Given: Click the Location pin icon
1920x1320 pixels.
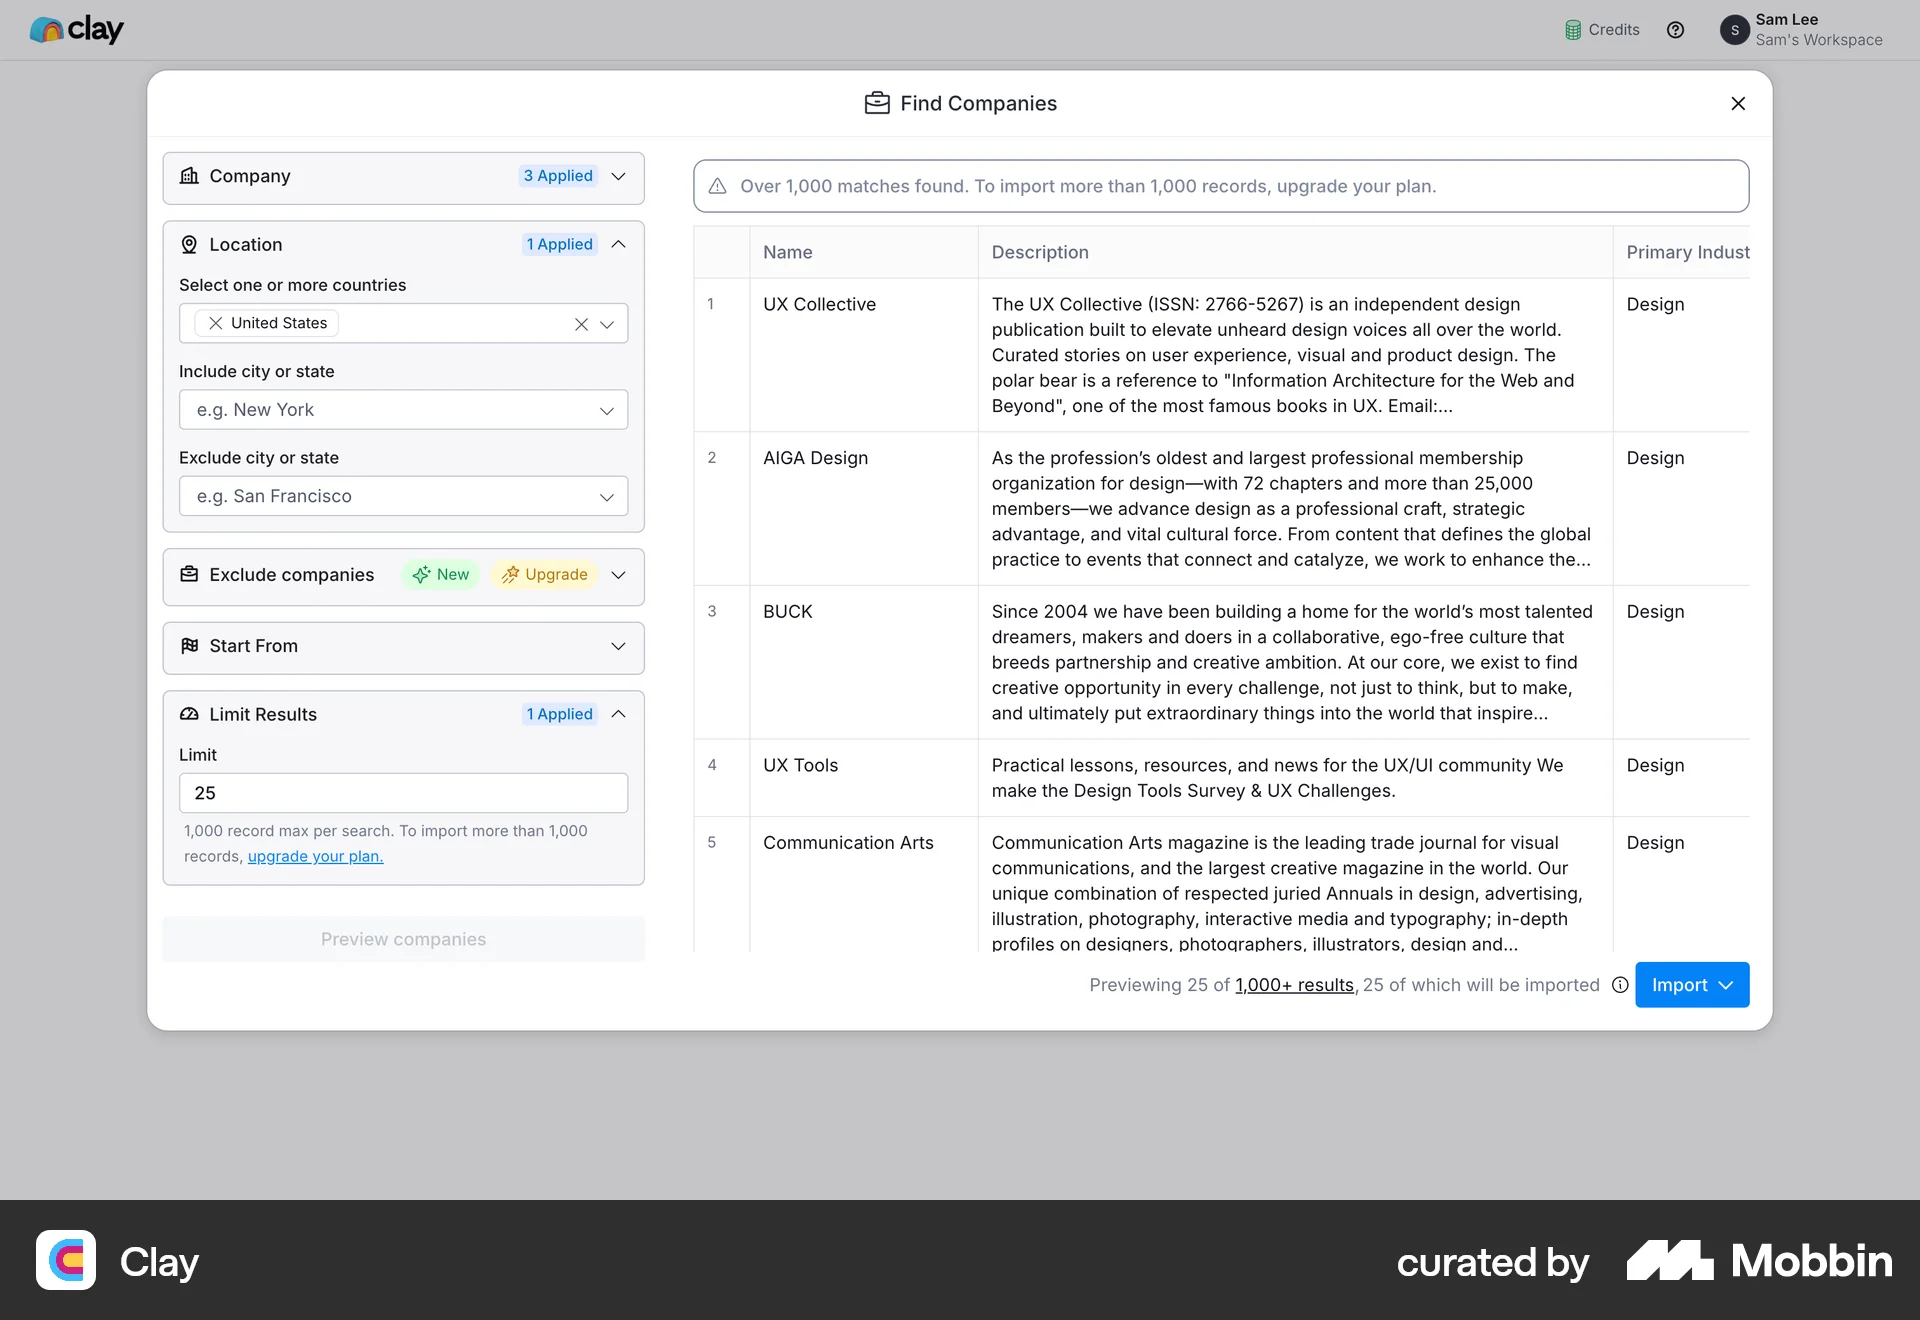Looking at the screenshot, I should coord(190,244).
